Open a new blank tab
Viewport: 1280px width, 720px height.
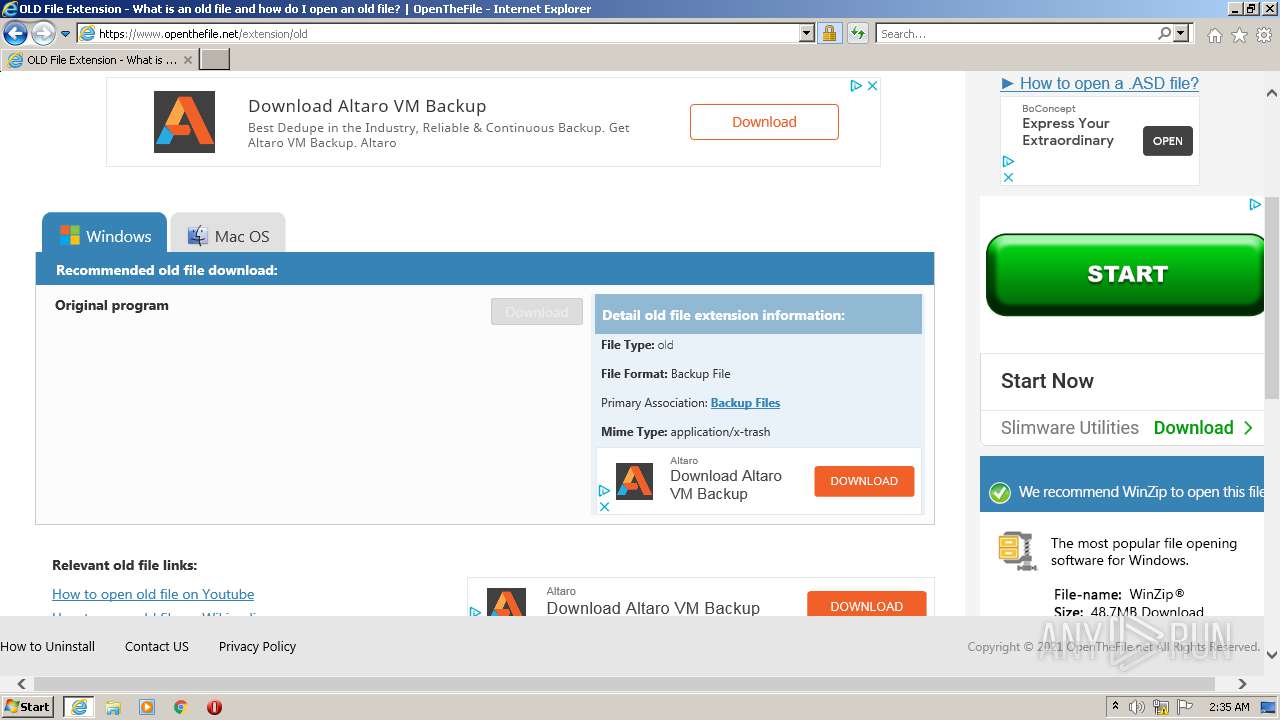click(215, 60)
